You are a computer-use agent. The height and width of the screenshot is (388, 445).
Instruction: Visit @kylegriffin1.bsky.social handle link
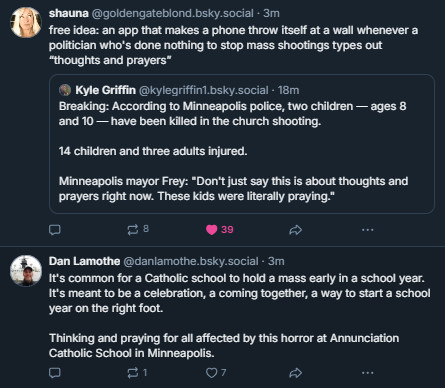pos(203,90)
